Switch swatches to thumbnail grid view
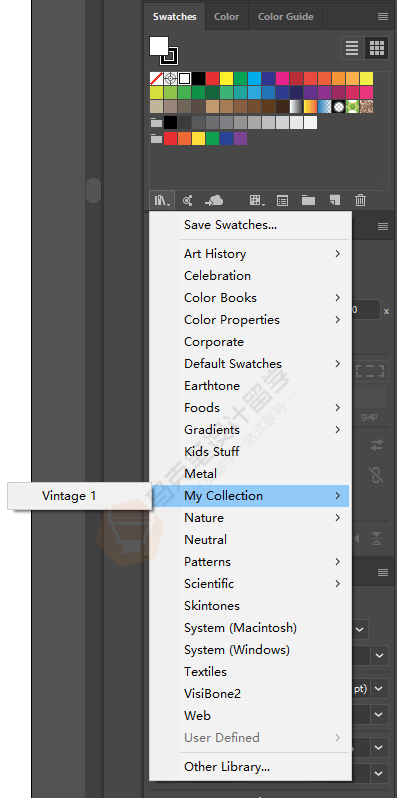This screenshot has height=798, width=397. [x=377, y=48]
